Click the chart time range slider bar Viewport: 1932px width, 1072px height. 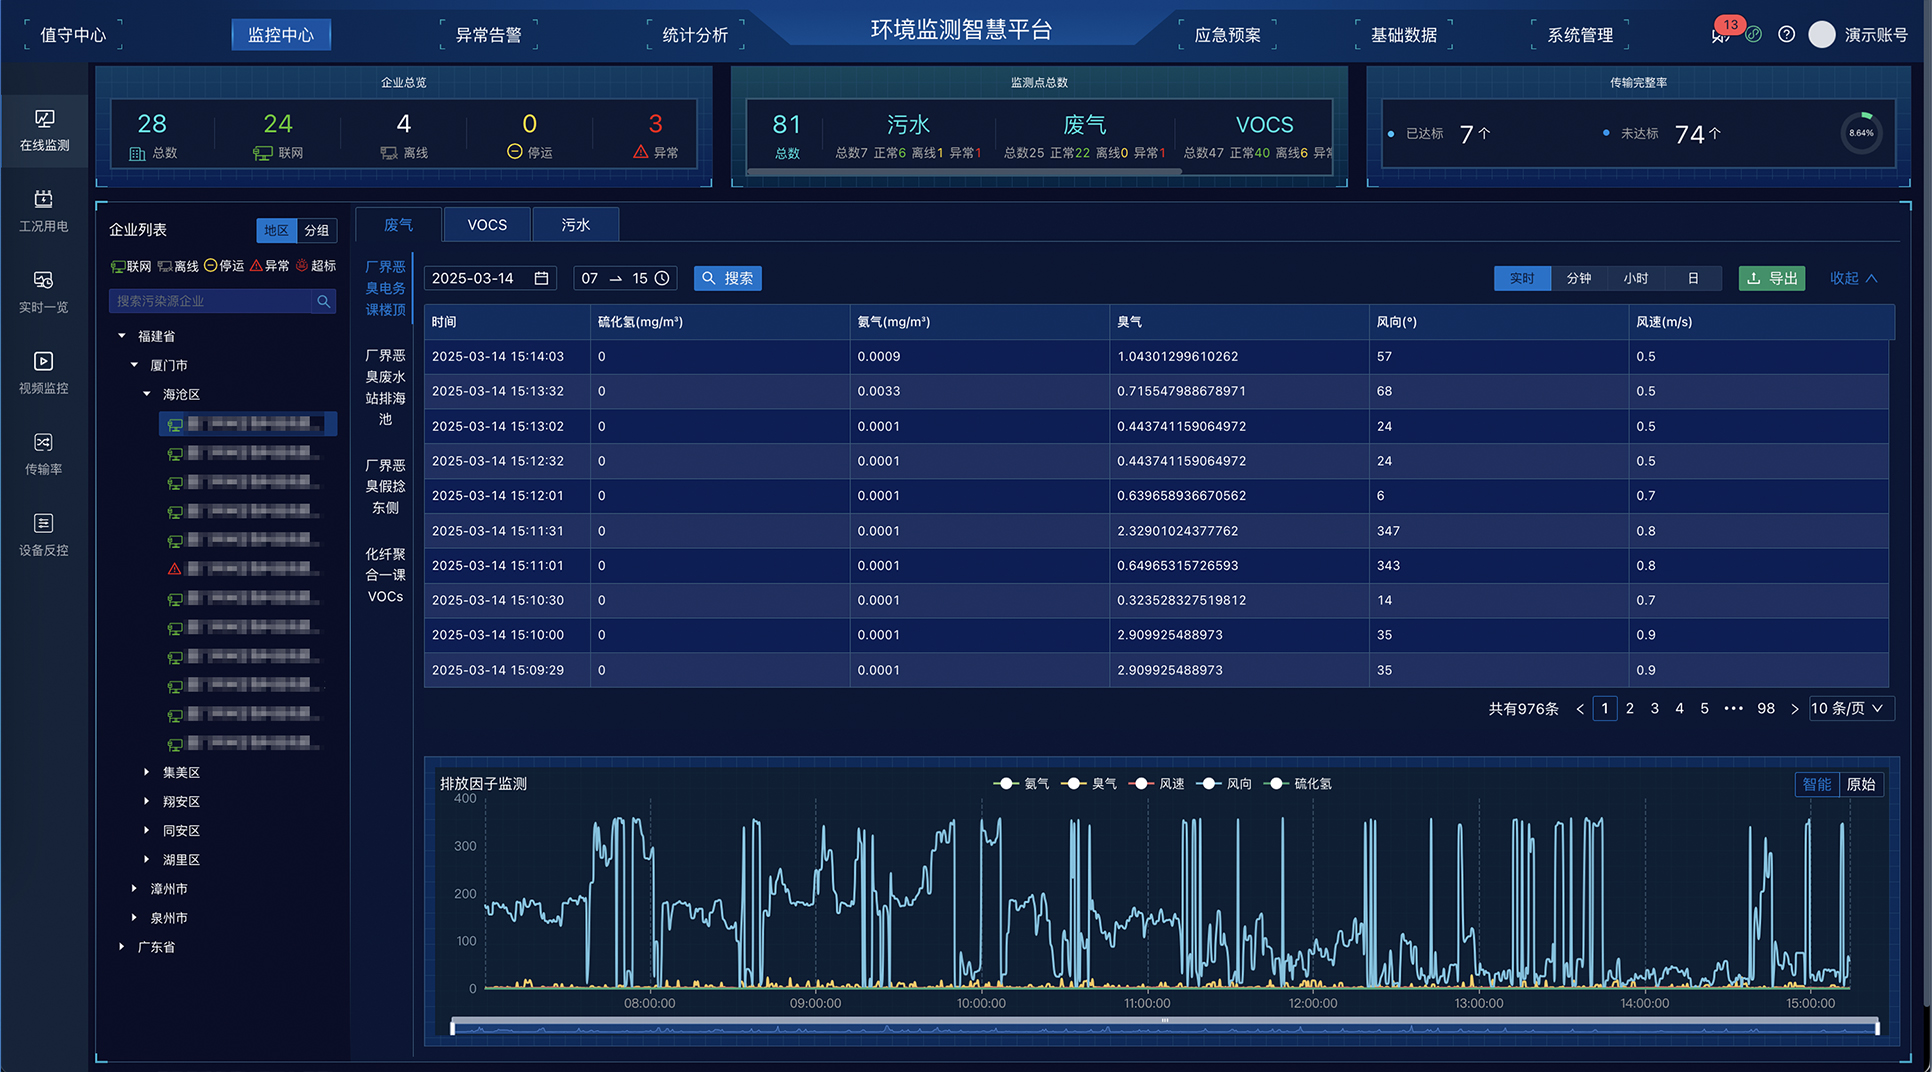pos(1164,1026)
